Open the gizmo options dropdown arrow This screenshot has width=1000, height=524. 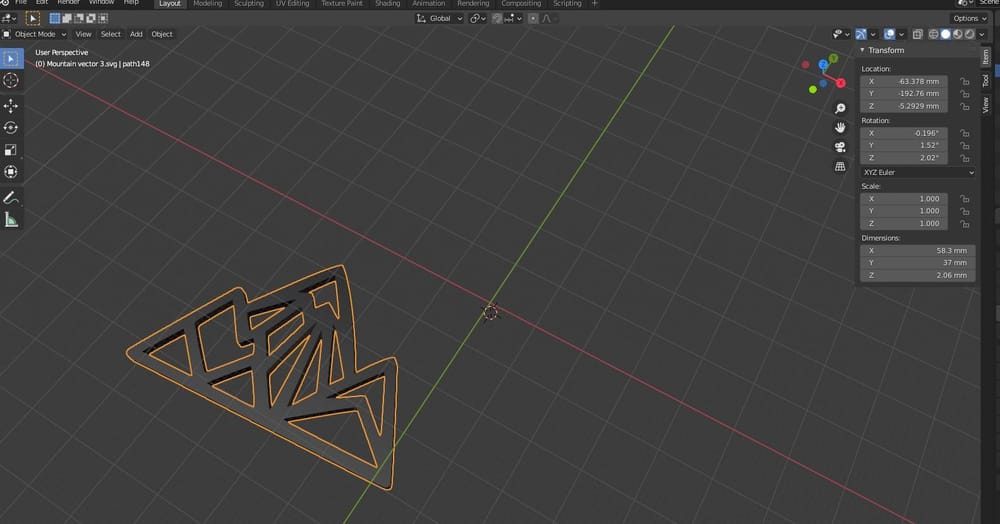point(873,34)
